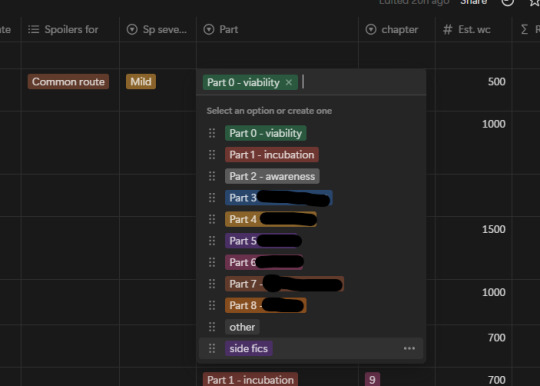This screenshot has width=540, height=386.
Task: Click drag handle beside side fics
Action: 212,348
